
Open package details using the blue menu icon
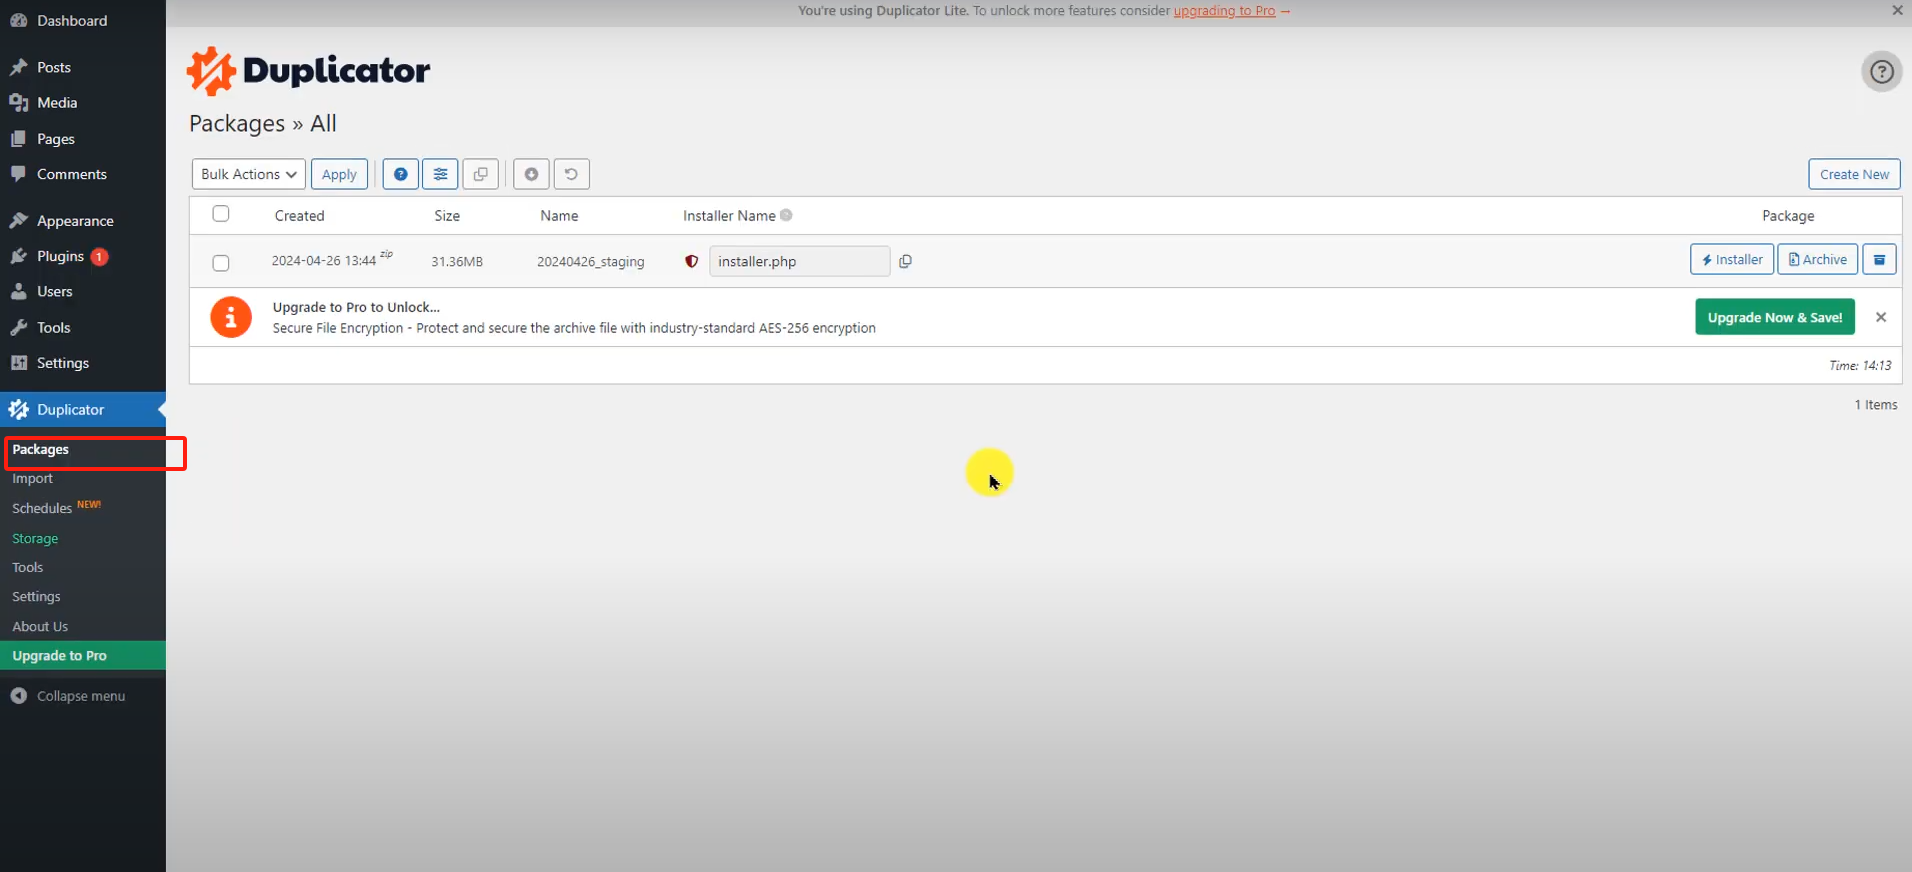tap(1879, 260)
